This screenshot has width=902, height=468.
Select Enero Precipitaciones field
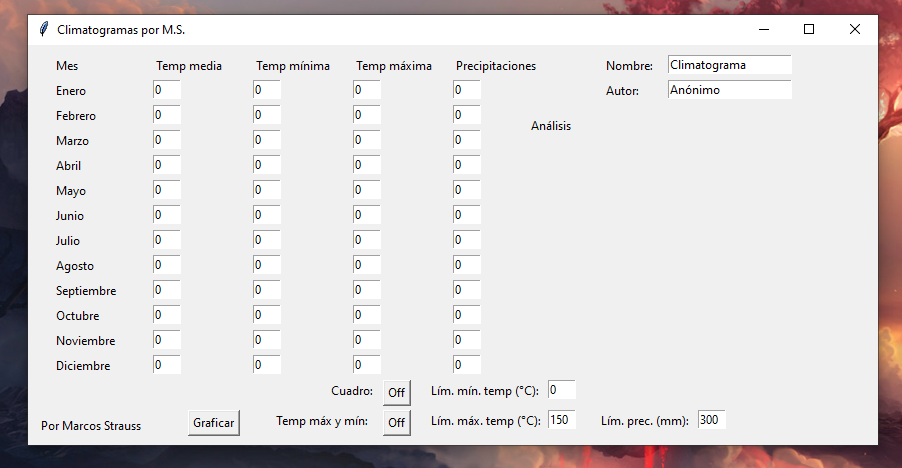pyautogui.click(x=467, y=90)
